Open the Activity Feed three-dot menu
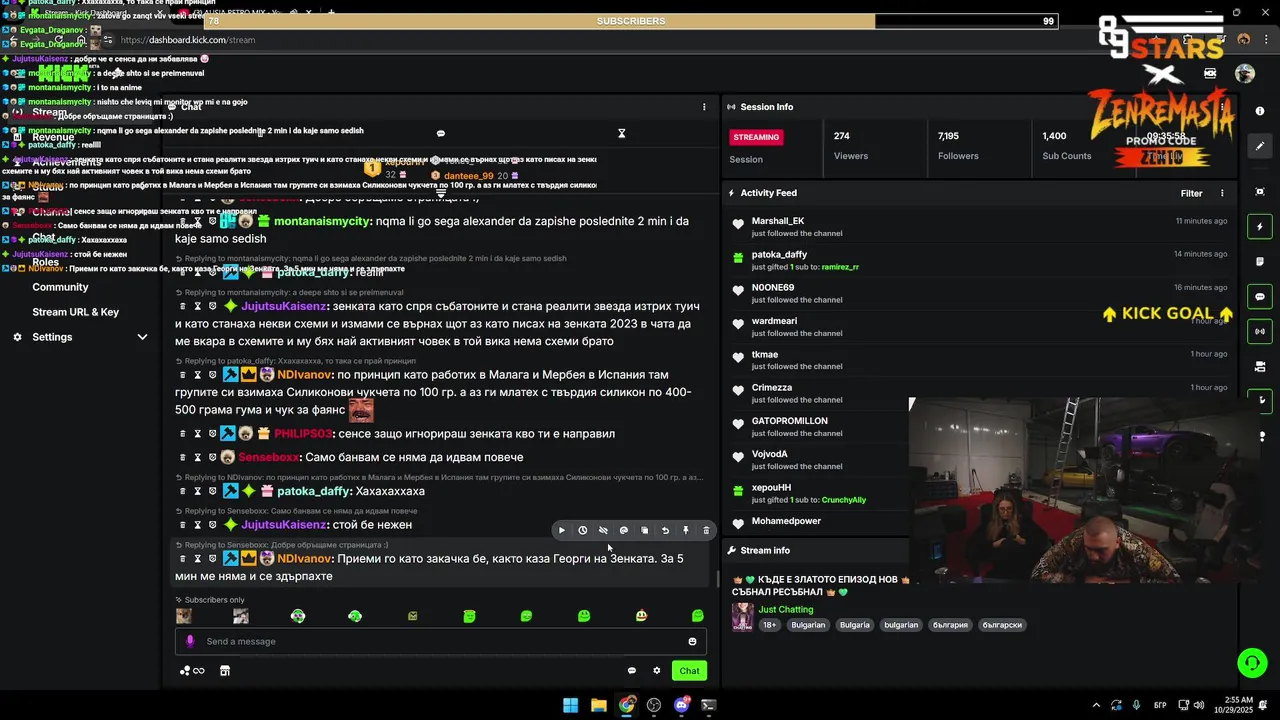The width and height of the screenshot is (1280, 720). 1222,193
